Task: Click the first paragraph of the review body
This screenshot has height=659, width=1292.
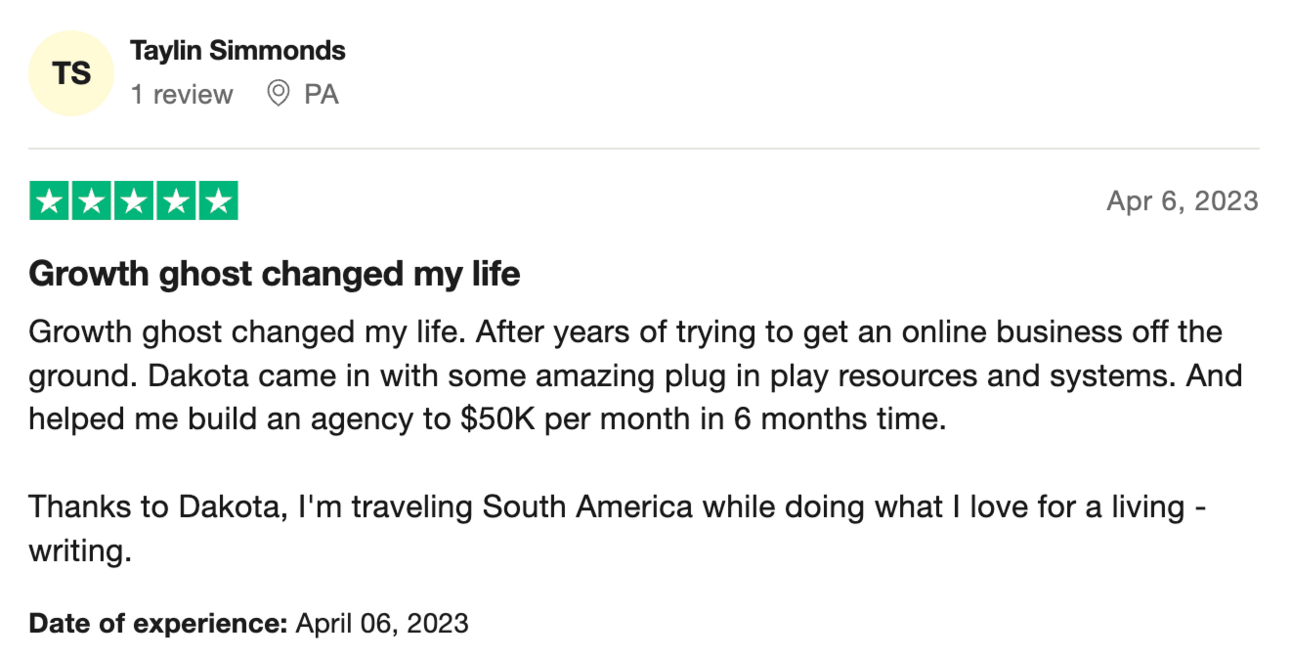Action: 635,375
